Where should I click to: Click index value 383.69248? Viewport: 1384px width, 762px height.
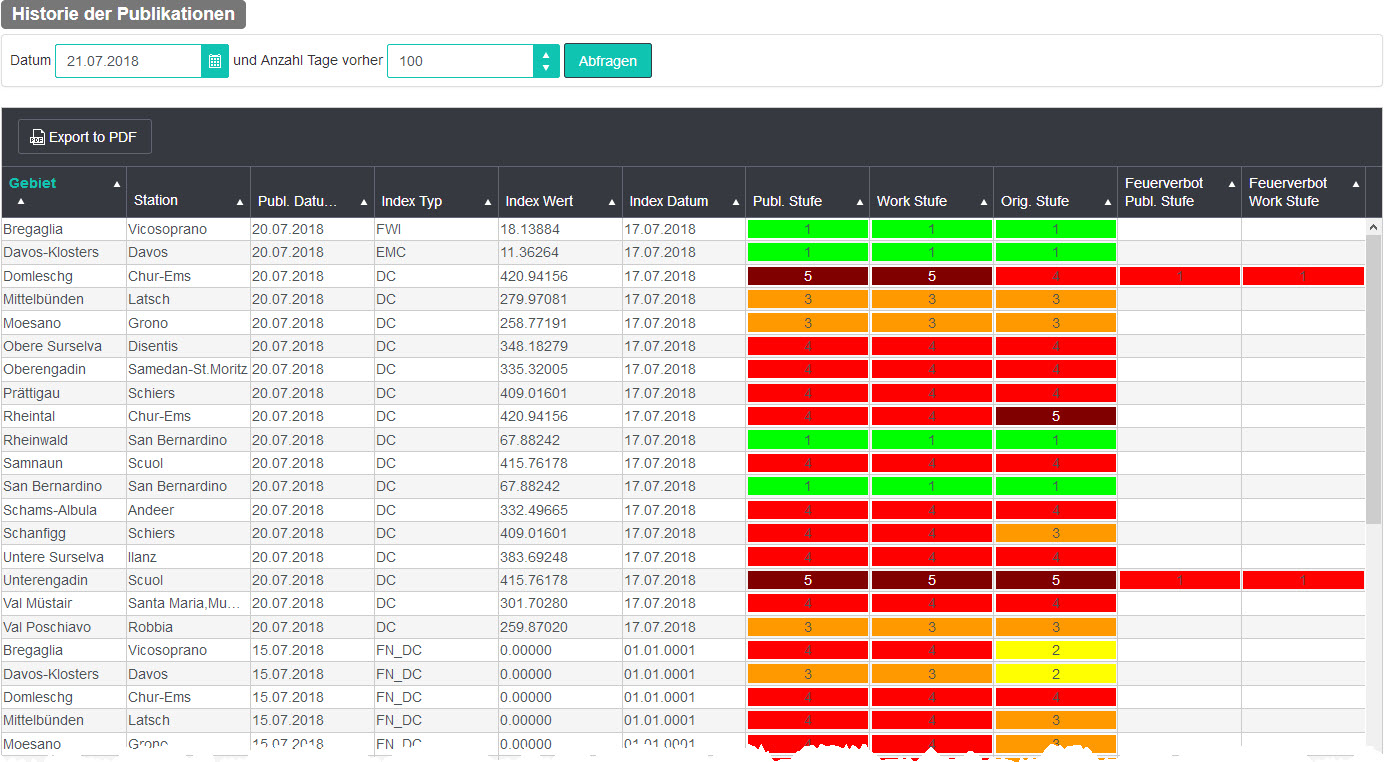click(560, 557)
